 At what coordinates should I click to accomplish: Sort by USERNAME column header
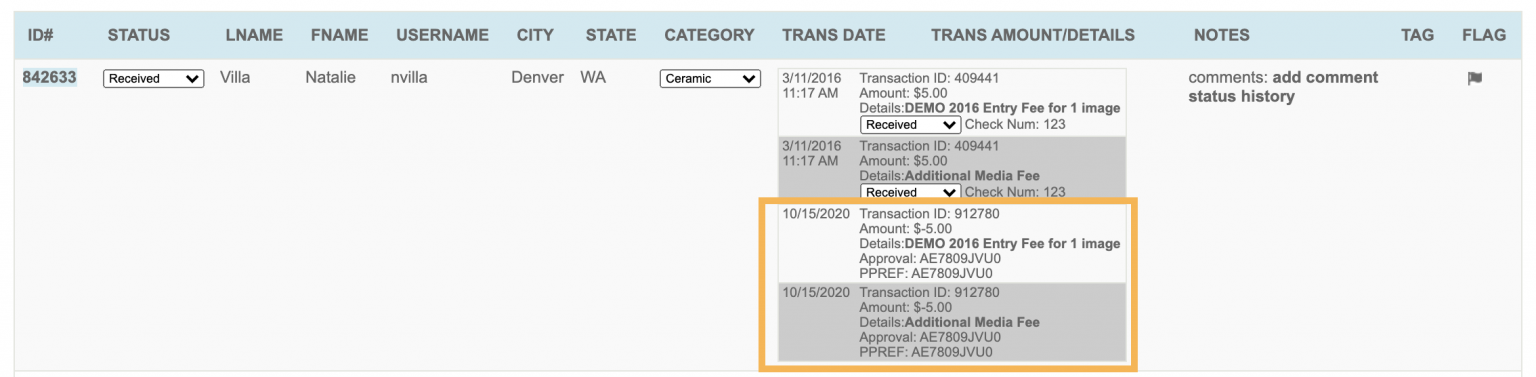(x=442, y=35)
